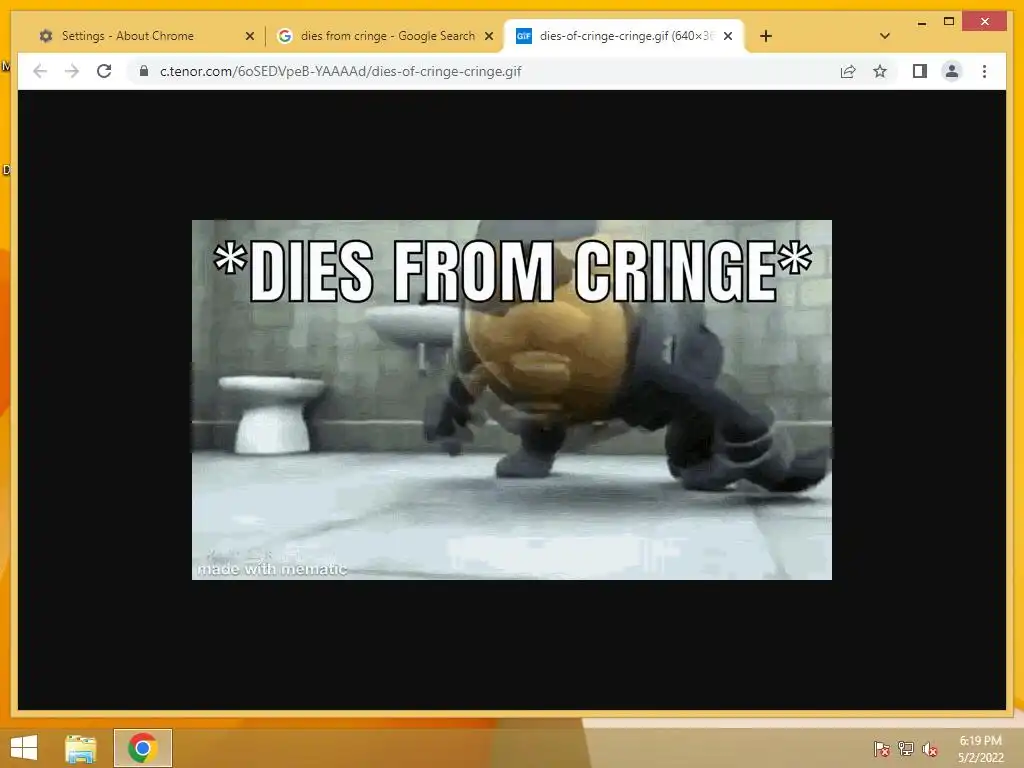Minimize the Chrome window
This screenshot has width=1024, height=768.
point(921,22)
